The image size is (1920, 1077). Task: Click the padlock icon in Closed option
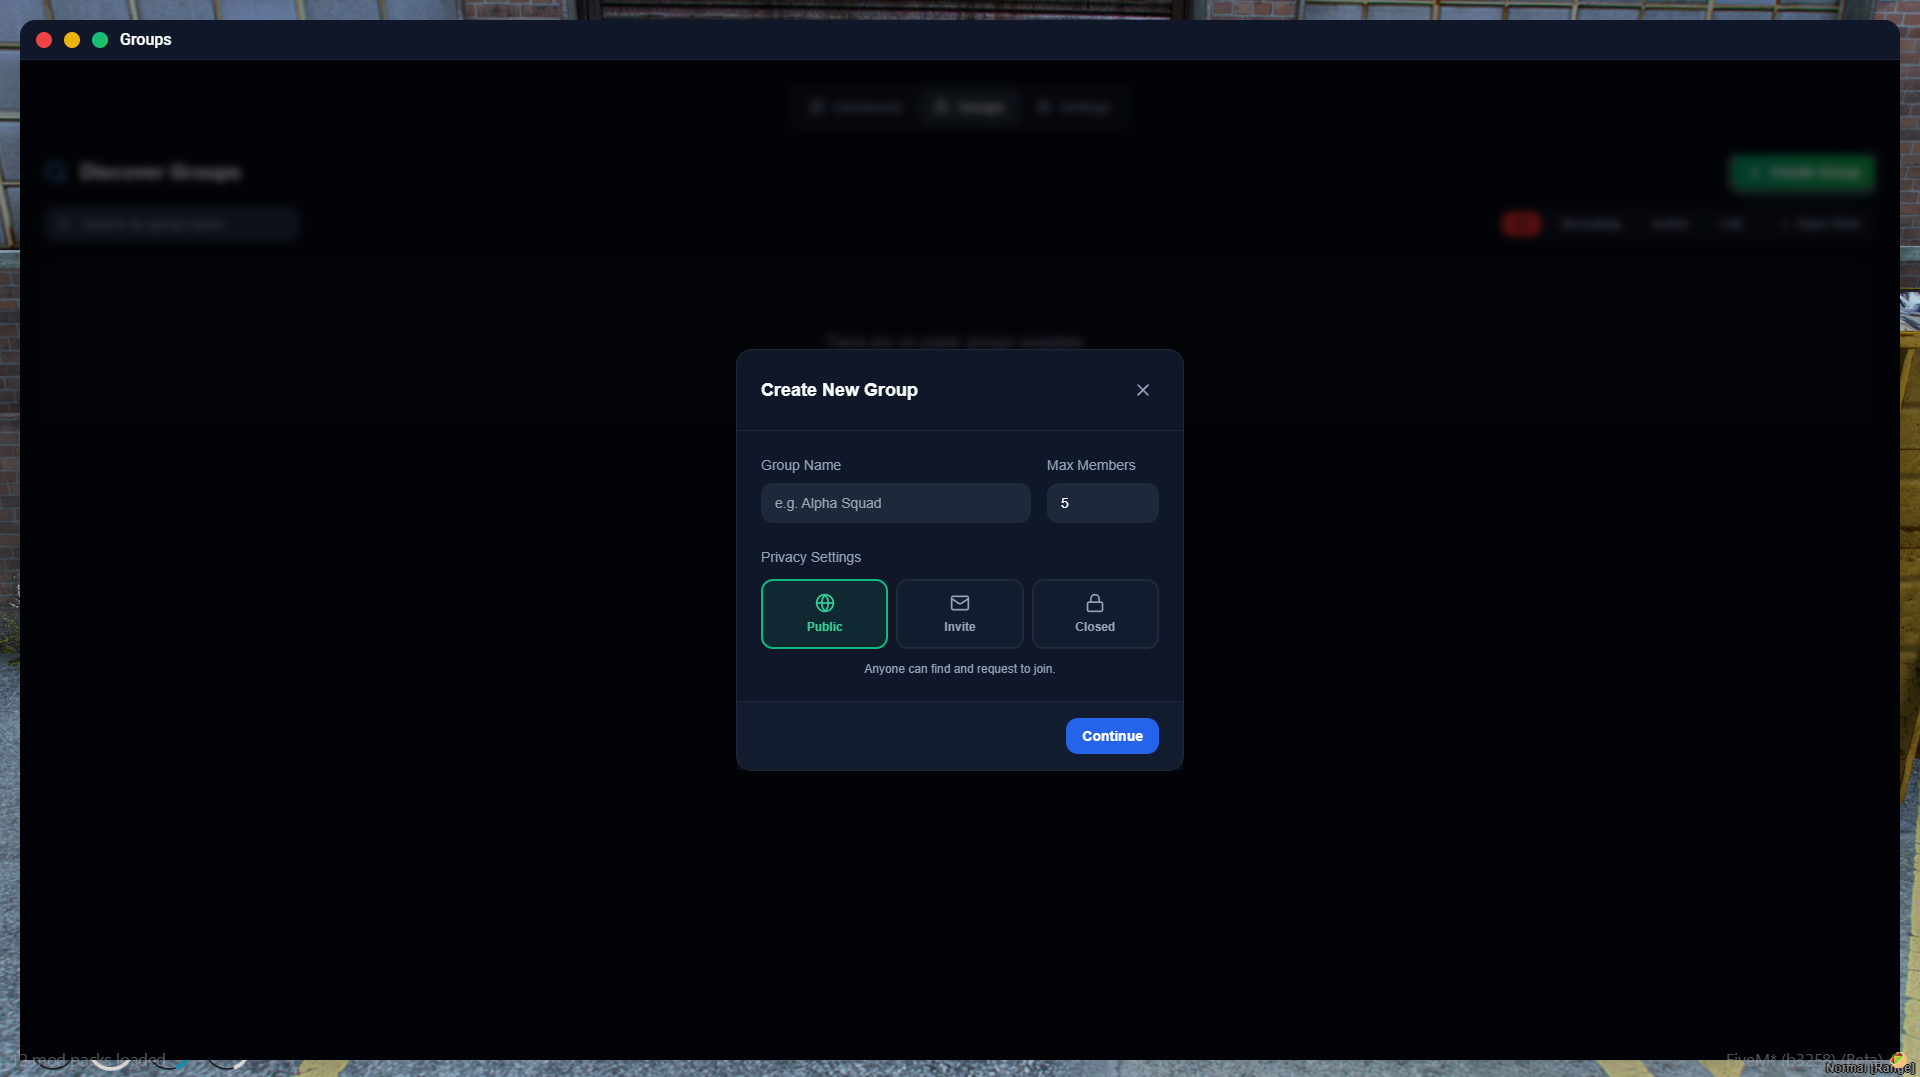point(1095,603)
